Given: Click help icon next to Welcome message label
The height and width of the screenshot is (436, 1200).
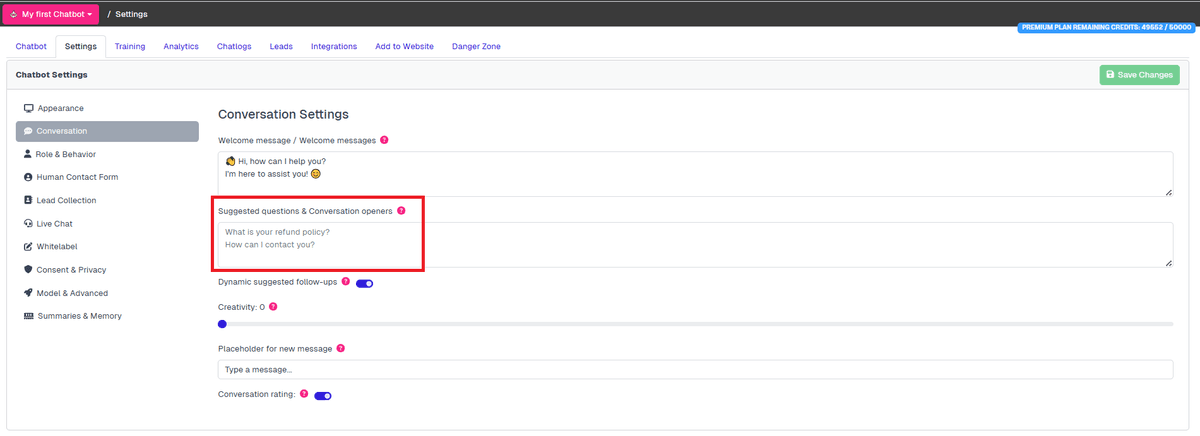Looking at the screenshot, I should point(384,140).
